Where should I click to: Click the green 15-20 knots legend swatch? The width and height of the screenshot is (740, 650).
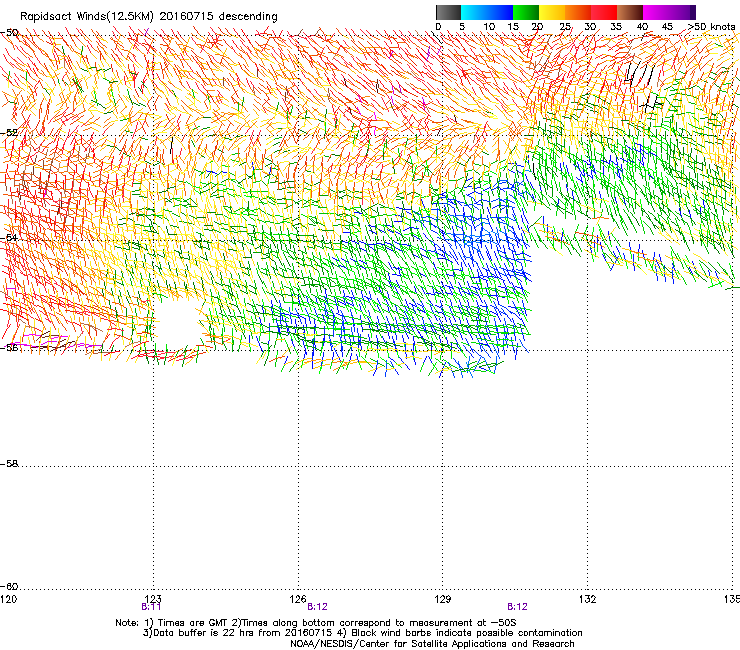coord(526,12)
